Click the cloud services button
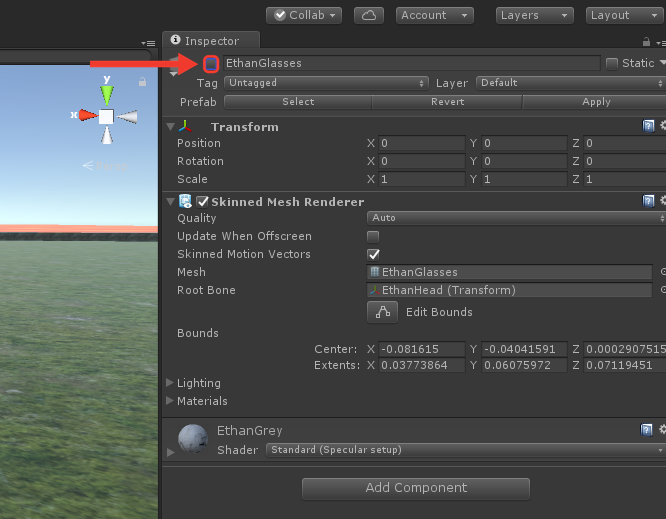Viewport: 666px width, 519px height. [369, 16]
